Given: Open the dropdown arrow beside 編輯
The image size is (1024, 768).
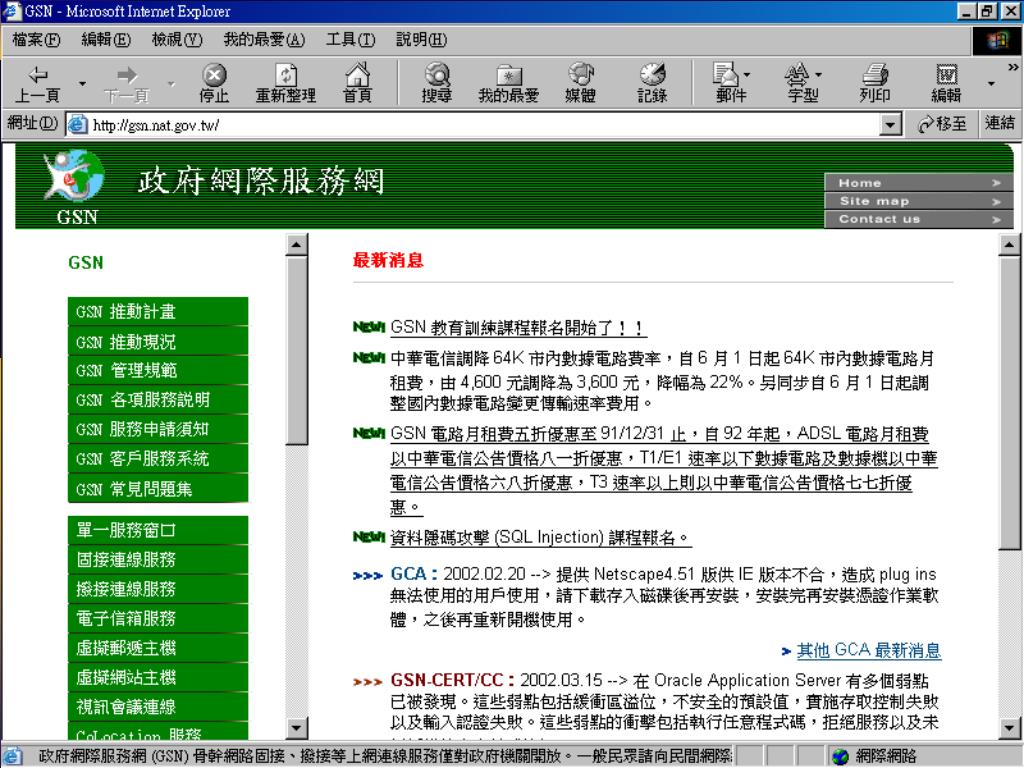Looking at the screenshot, I should [x=991, y=84].
